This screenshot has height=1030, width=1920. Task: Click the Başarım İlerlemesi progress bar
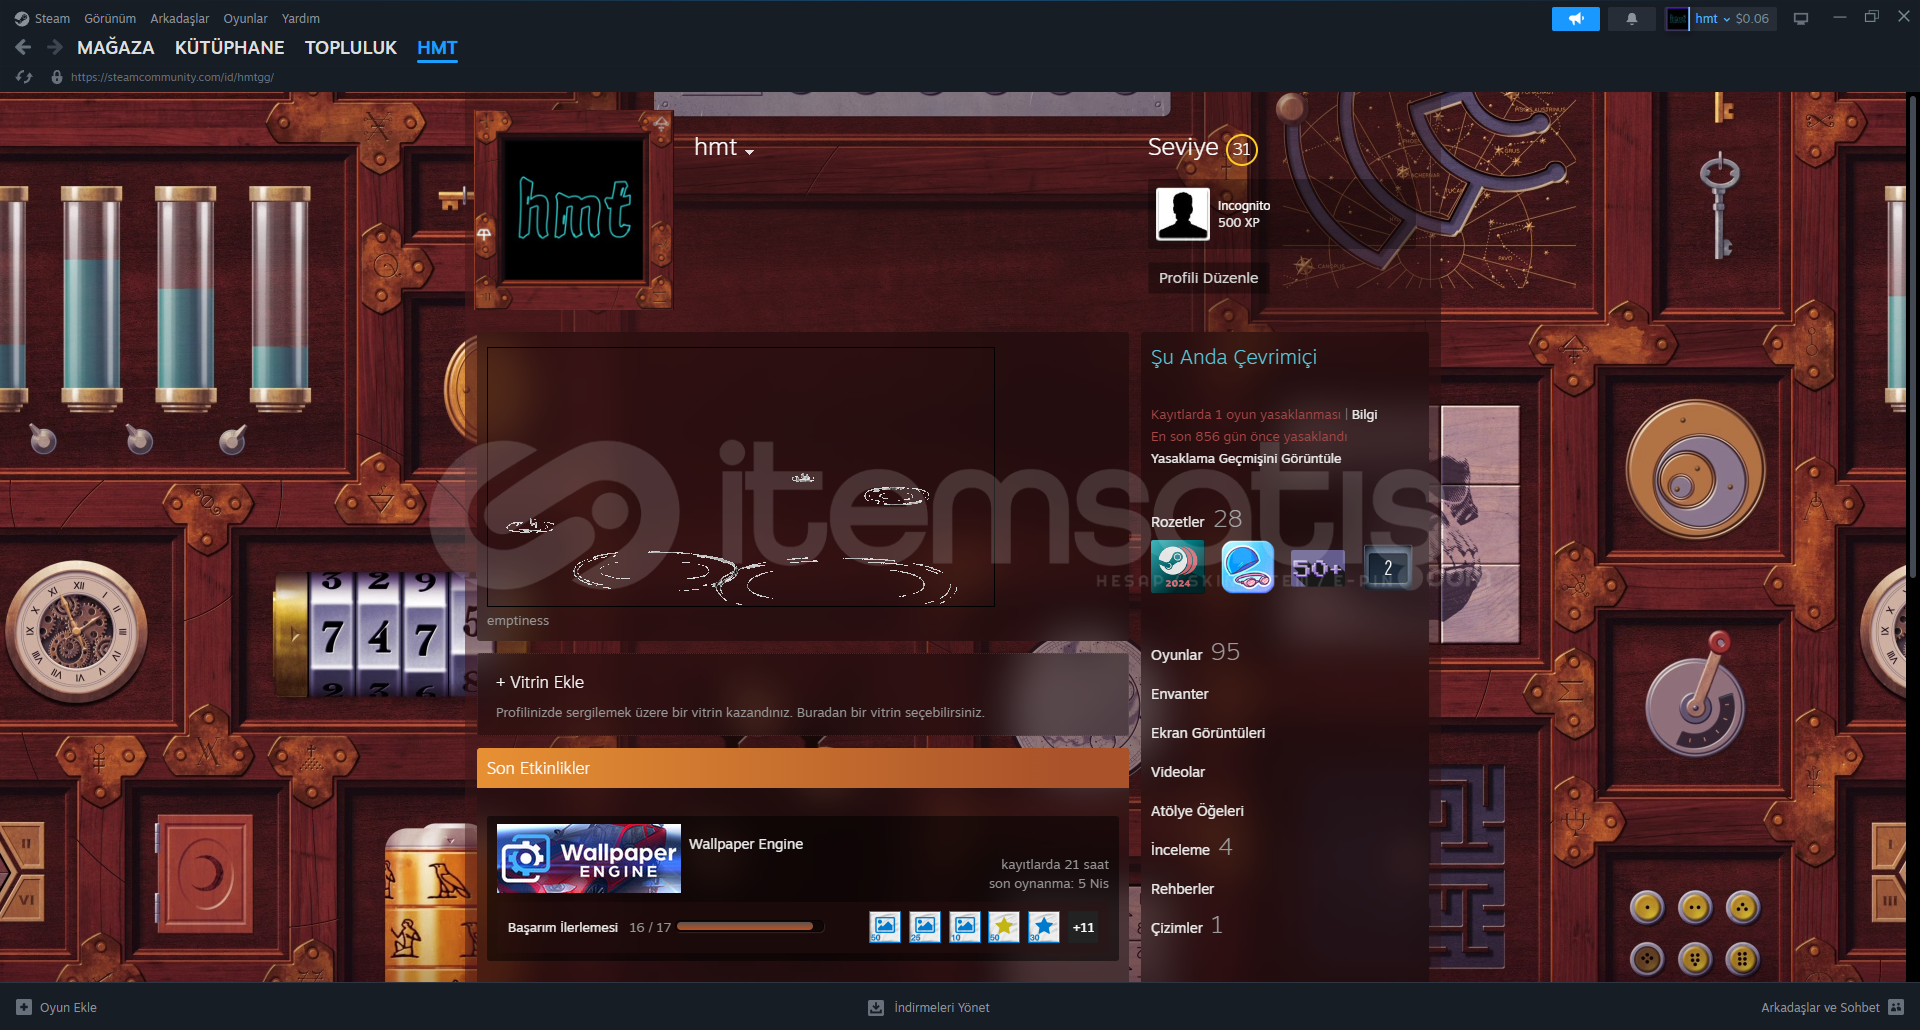click(x=750, y=927)
